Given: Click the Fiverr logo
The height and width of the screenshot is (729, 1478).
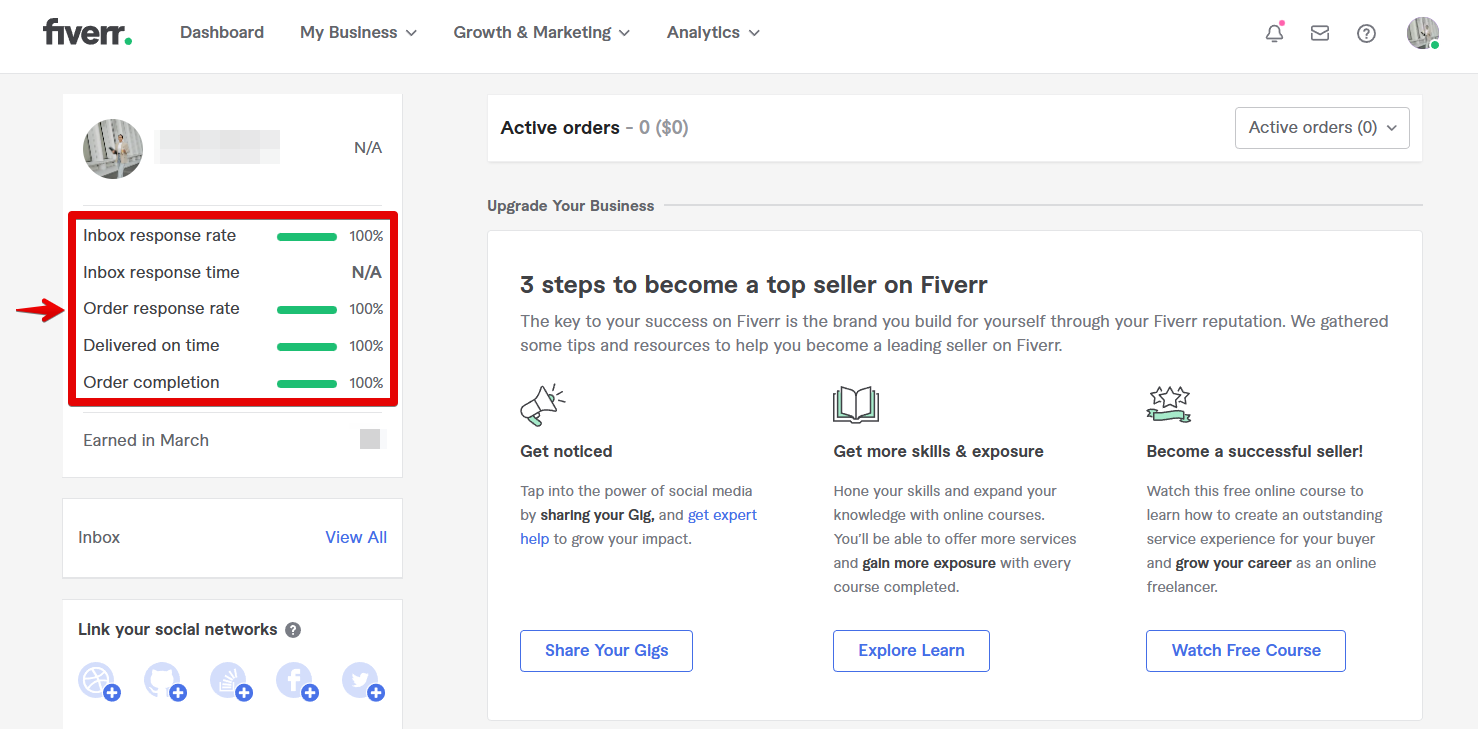Looking at the screenshot, I should pos(87,32).
